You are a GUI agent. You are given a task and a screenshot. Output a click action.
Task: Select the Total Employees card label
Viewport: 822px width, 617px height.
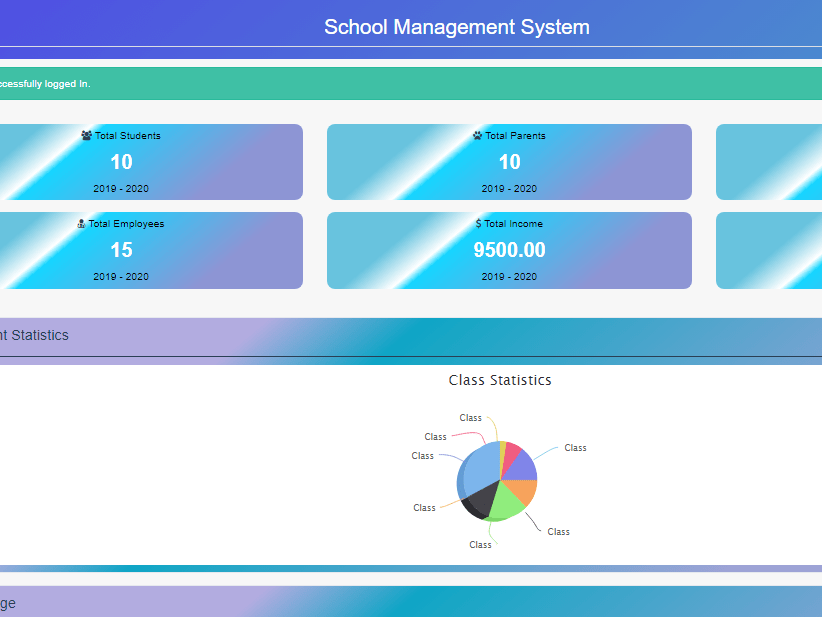pos(126,224)
